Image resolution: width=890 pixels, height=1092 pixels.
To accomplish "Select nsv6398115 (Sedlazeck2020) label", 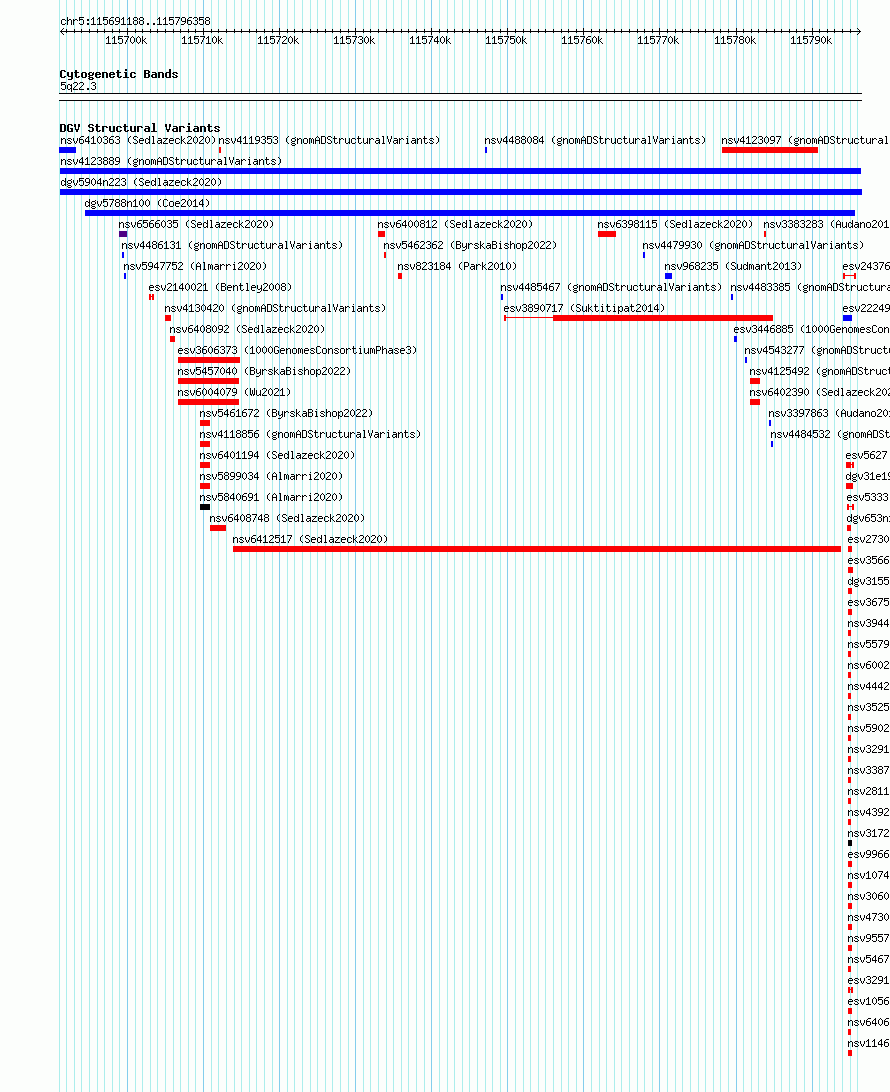I will [x=676, y=224].
